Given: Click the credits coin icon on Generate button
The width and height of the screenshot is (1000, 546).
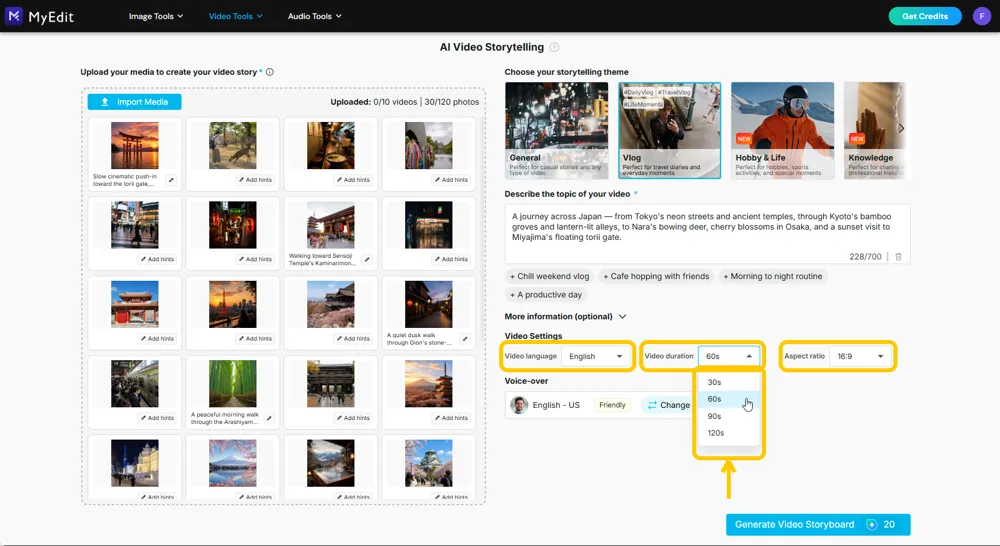Looking at the screenshot, I should 871,524.
